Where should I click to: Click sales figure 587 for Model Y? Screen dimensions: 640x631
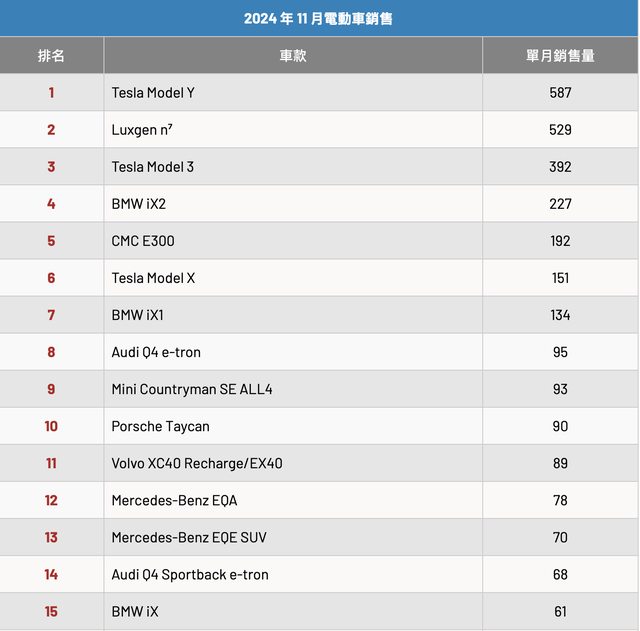point(560,93)
